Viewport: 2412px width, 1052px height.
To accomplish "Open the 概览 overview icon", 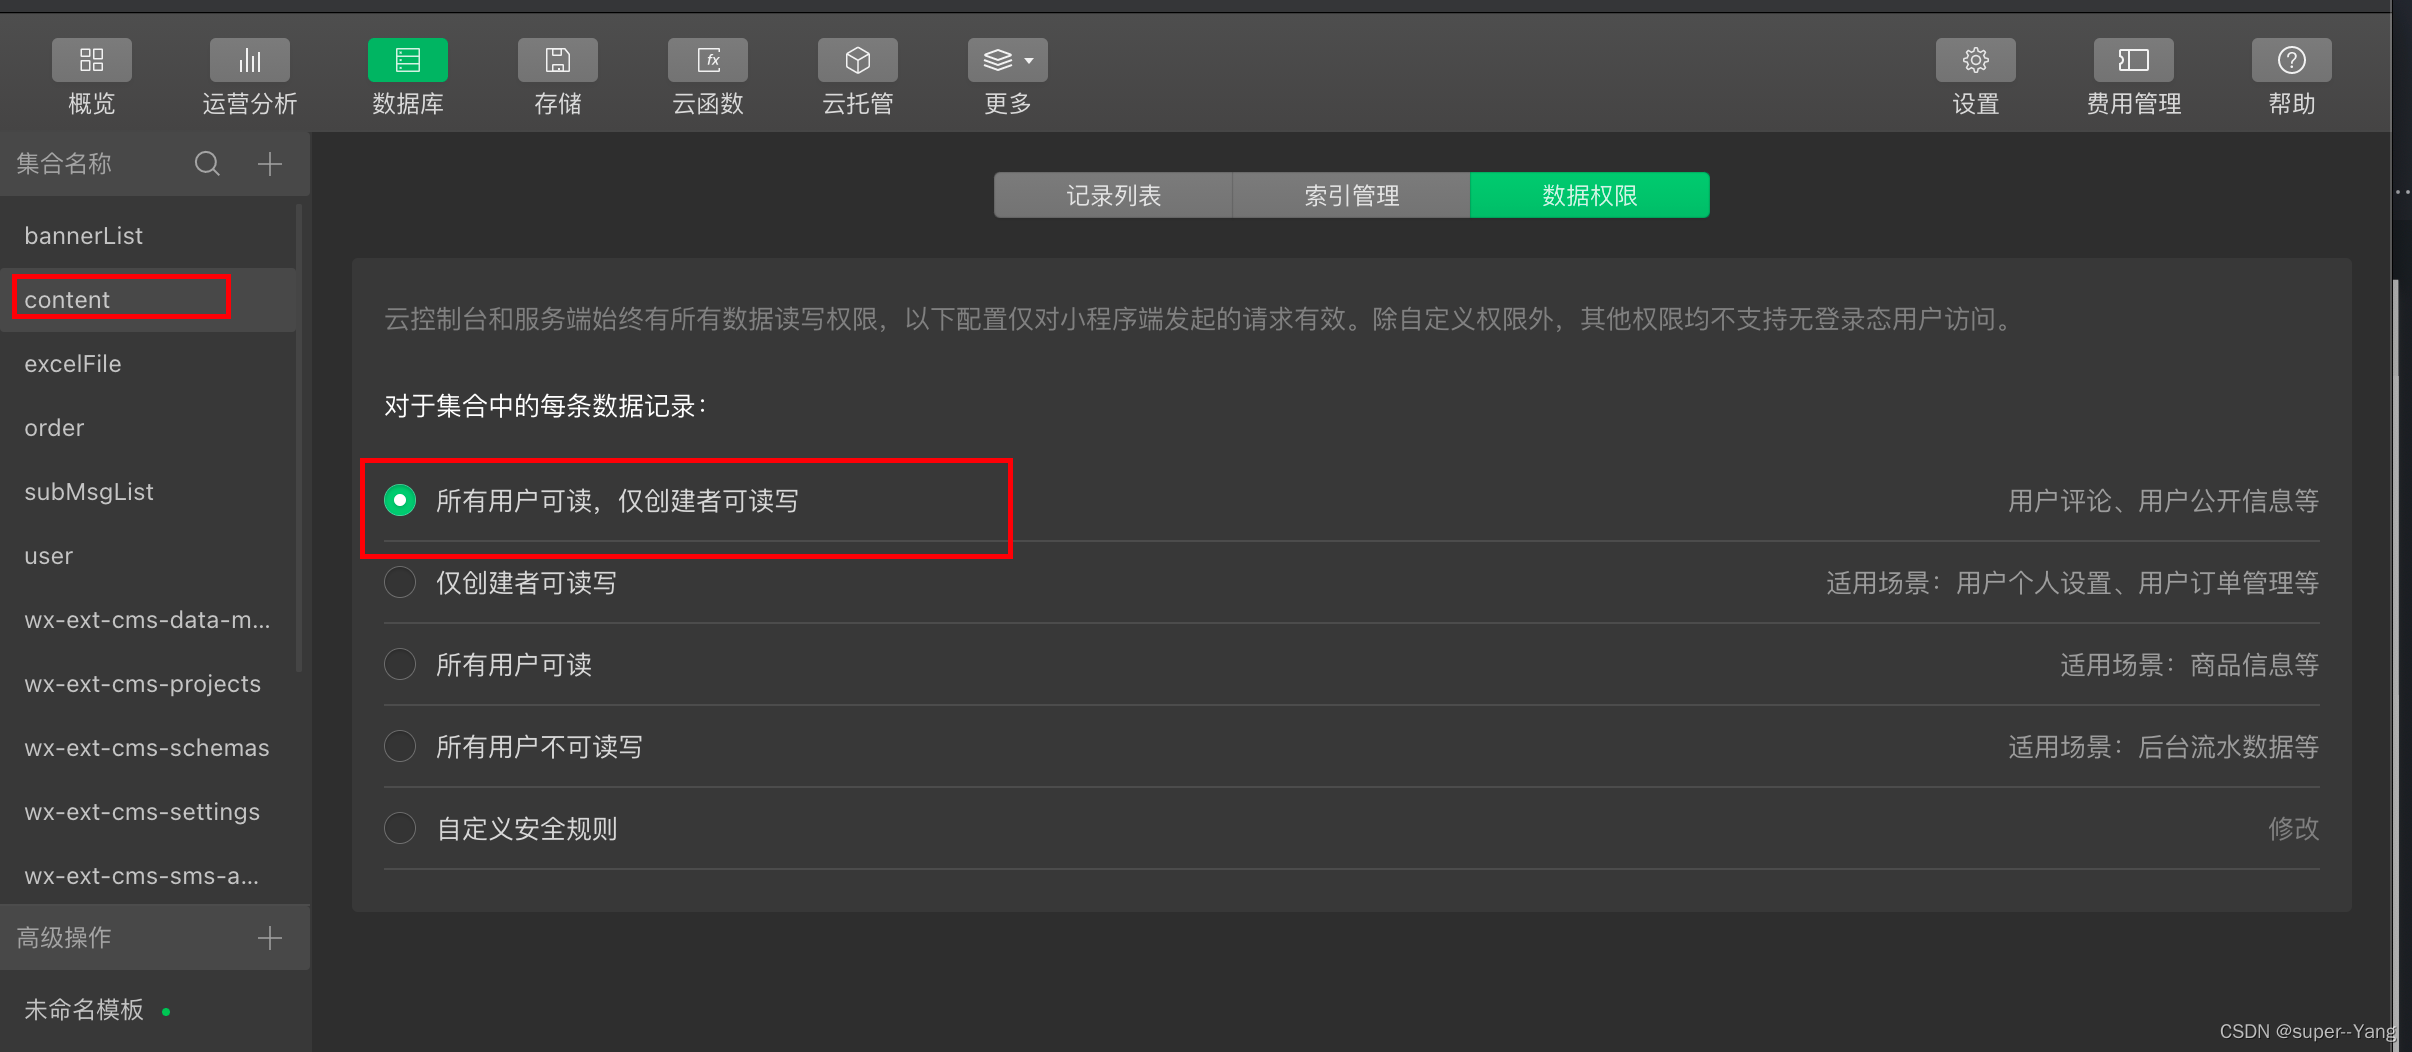I will pos(91,61).
